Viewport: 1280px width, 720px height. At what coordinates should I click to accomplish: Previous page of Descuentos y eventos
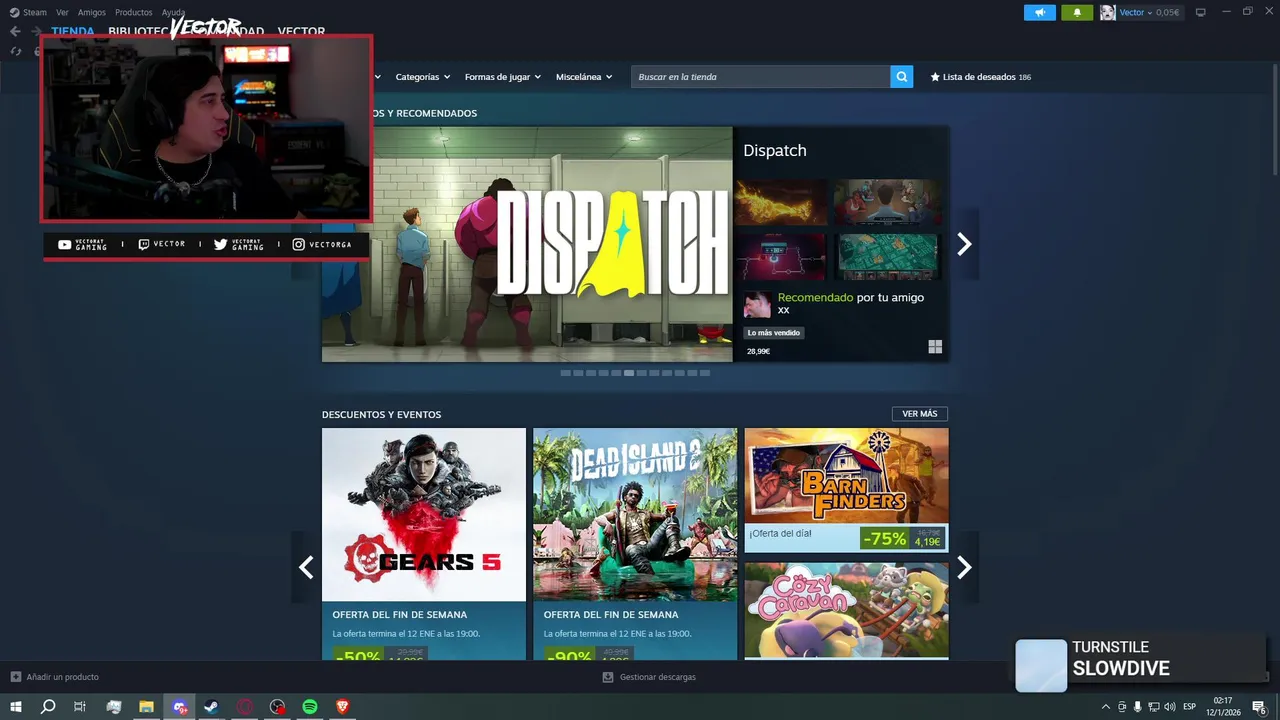click(306, 567)
